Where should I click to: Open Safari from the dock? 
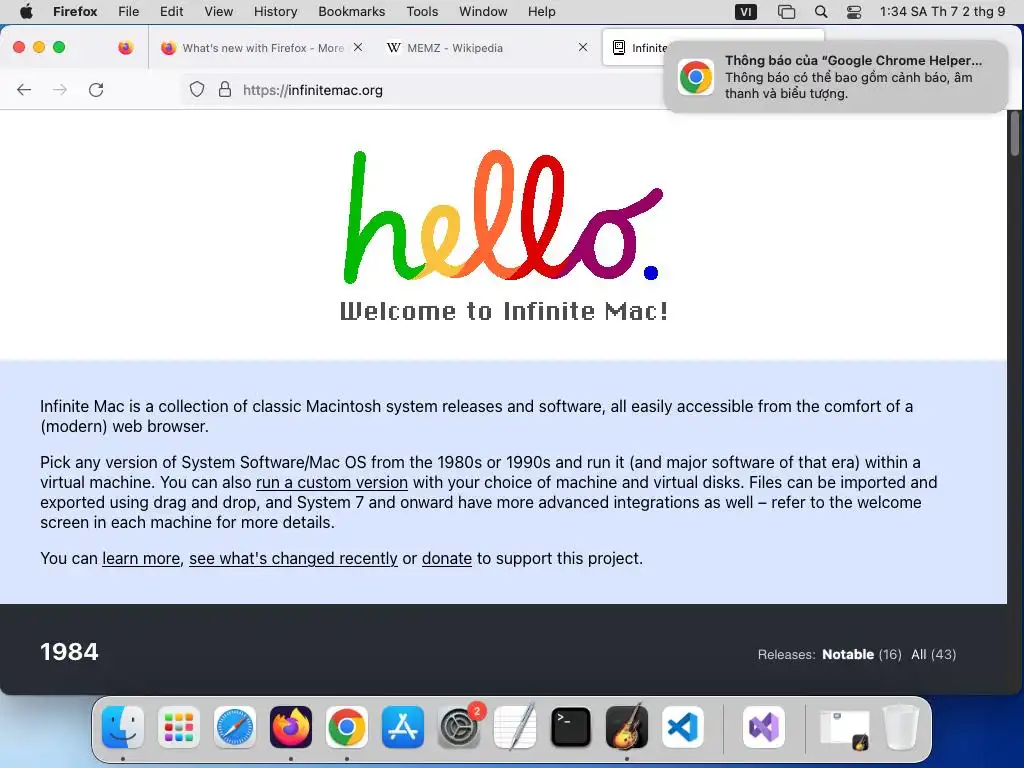pyautogui.click(x=234, y=727)
